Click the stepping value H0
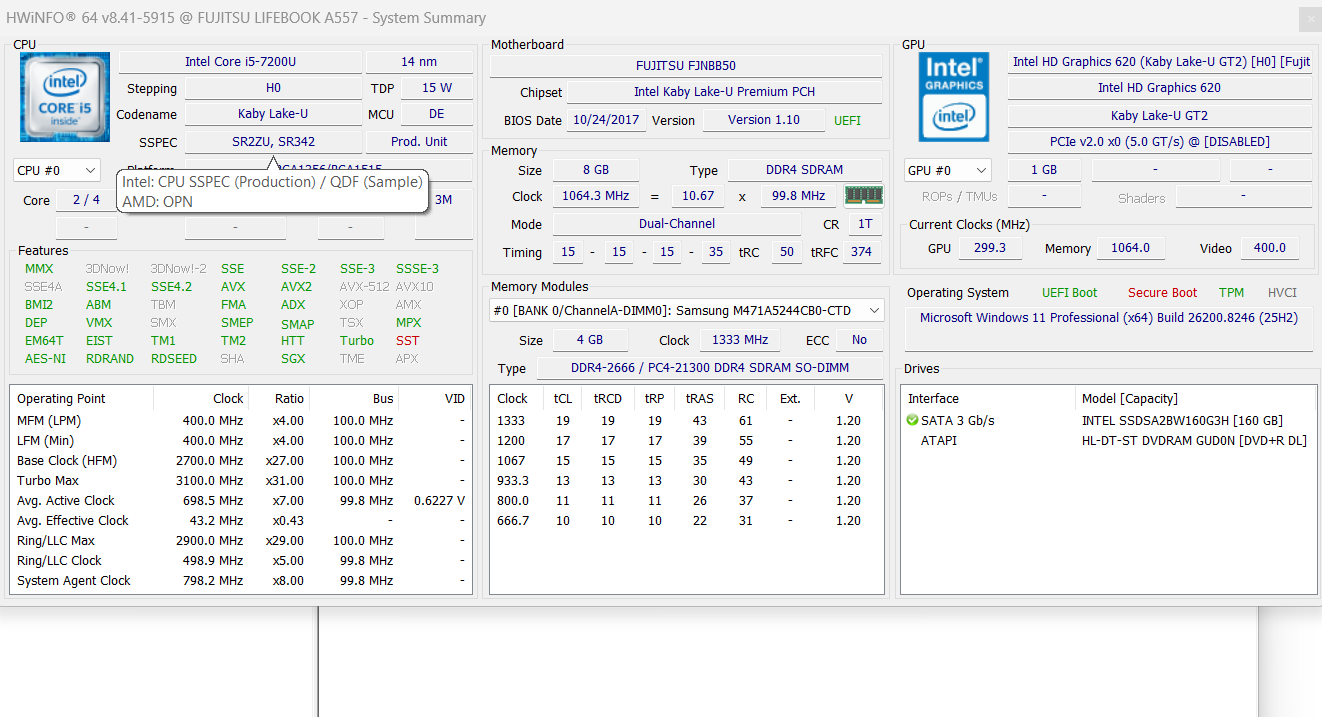Viewport: 1322px width, 717px height. [x=273, y=88]
